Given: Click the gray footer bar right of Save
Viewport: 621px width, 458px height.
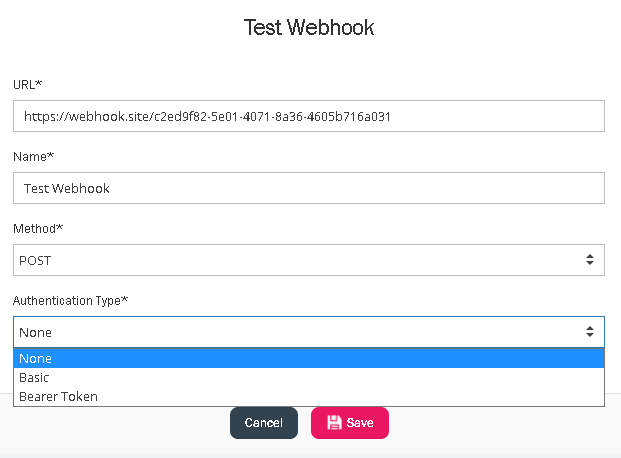Looking at the screenshot, I should pyautogui.click(x=500, y=430).
